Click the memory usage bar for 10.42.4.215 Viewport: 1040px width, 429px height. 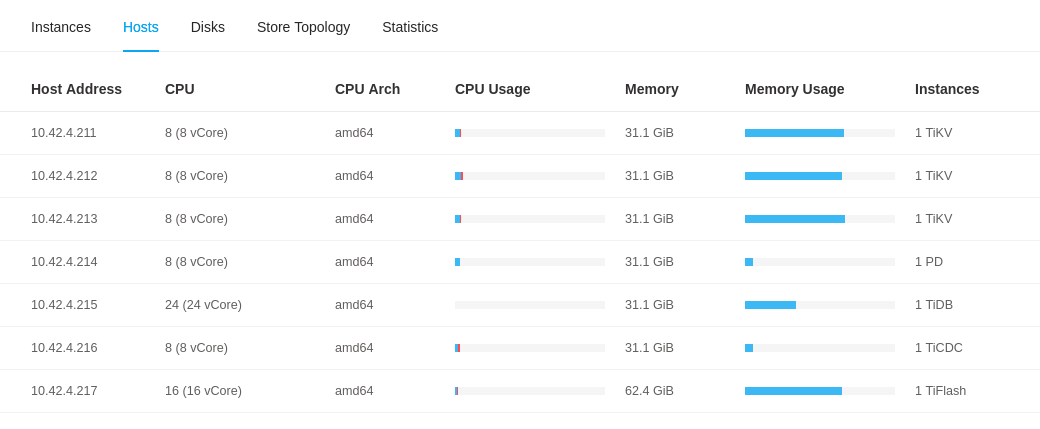(x=819, y=305)
